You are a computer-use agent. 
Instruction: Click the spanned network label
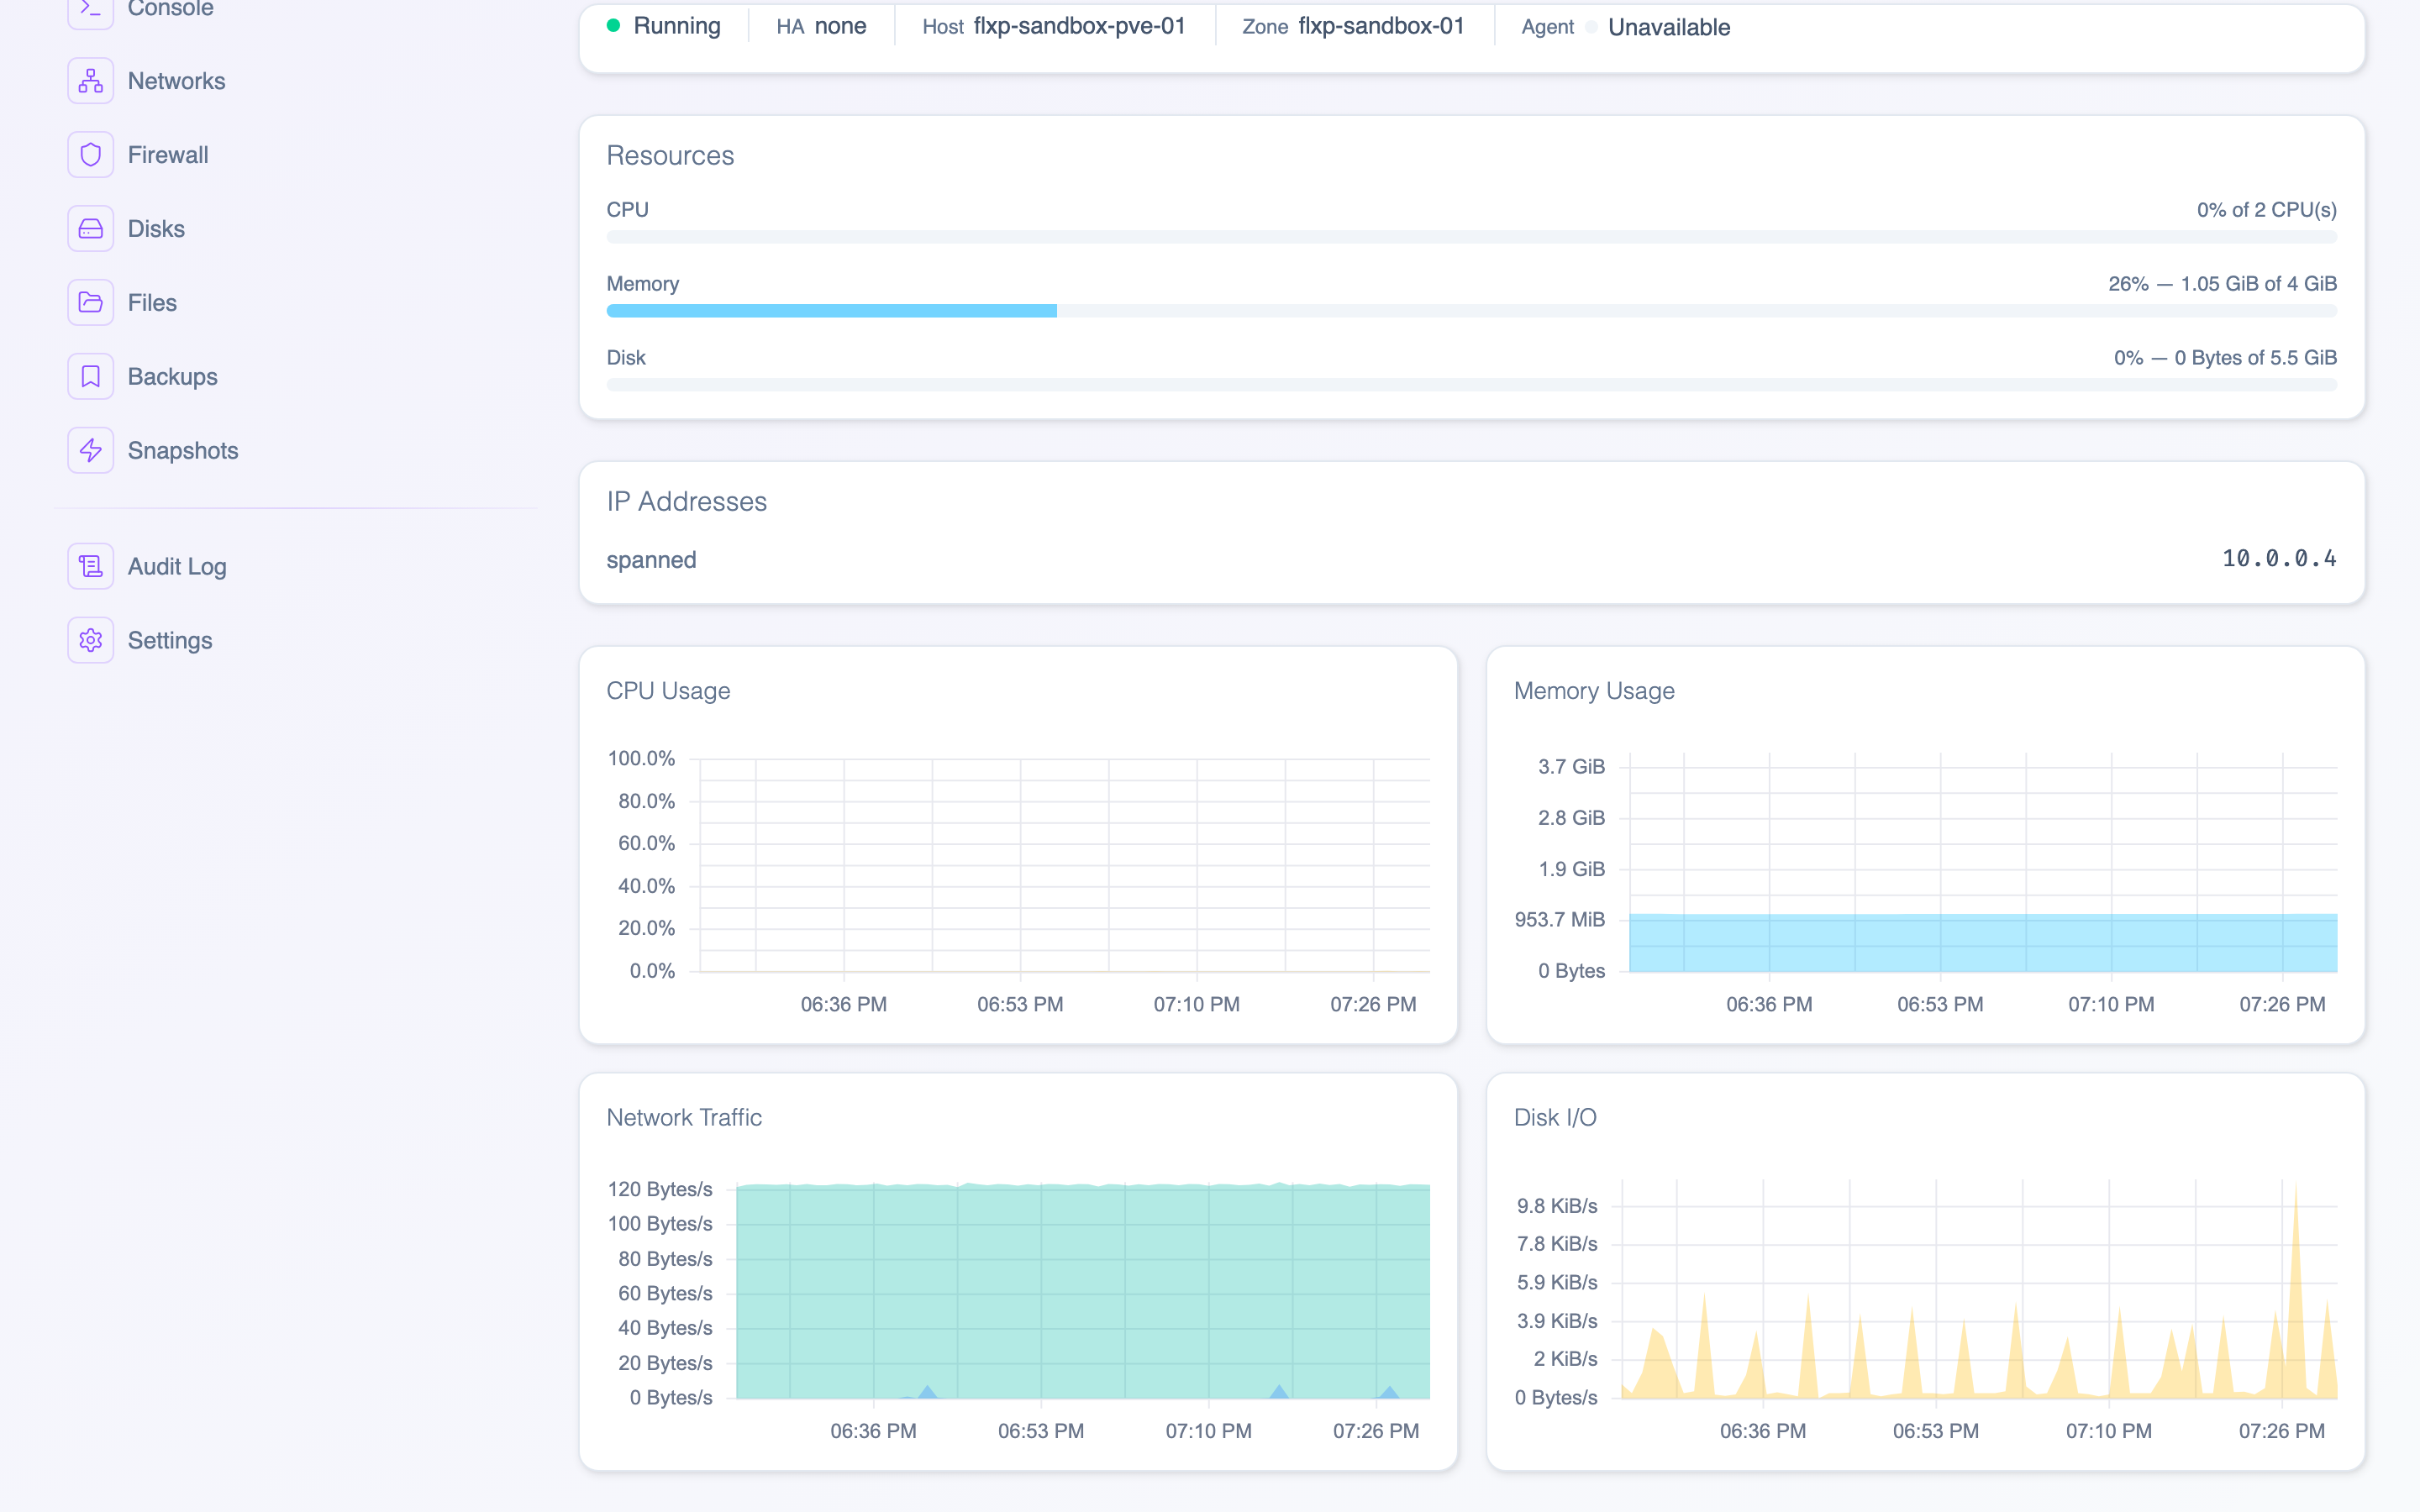pos(651,560)
